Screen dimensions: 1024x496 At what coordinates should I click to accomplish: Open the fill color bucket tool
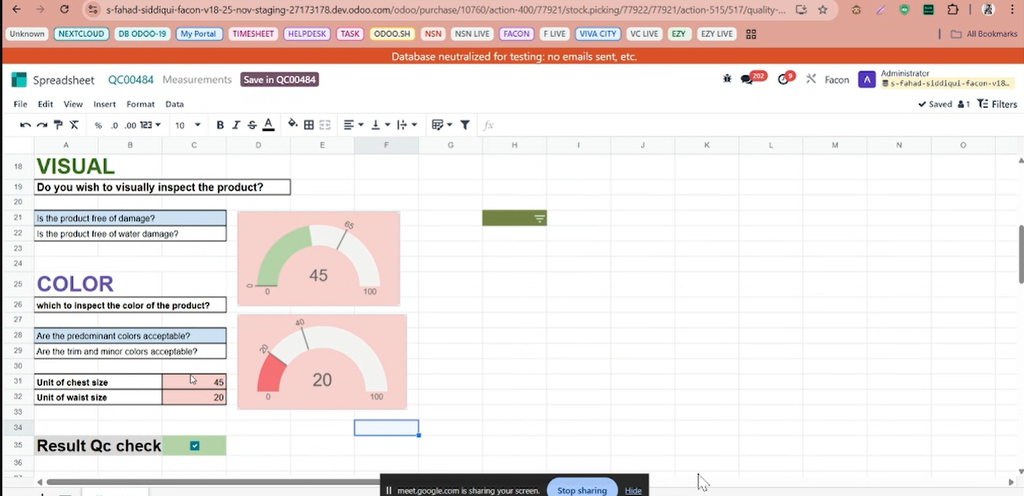293,125
